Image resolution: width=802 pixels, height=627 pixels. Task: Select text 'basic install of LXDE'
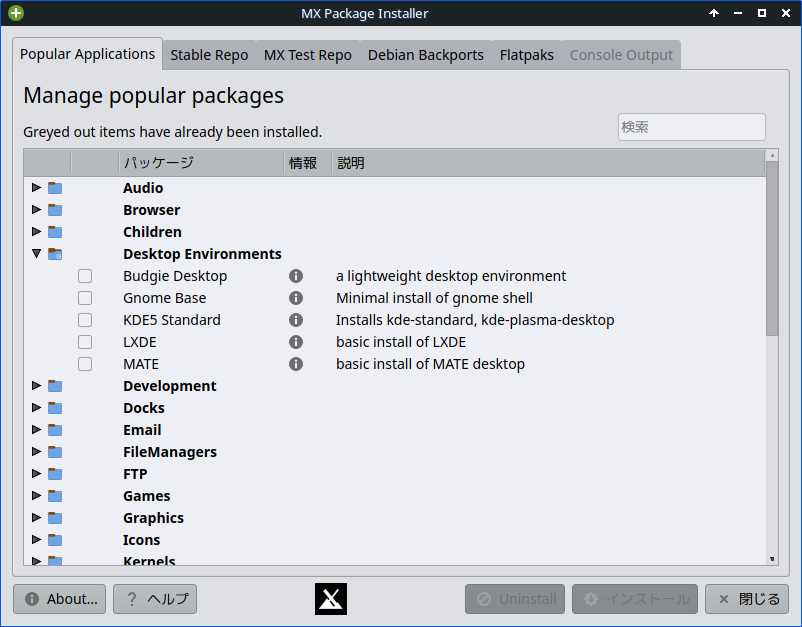click(x=400, y=342)
